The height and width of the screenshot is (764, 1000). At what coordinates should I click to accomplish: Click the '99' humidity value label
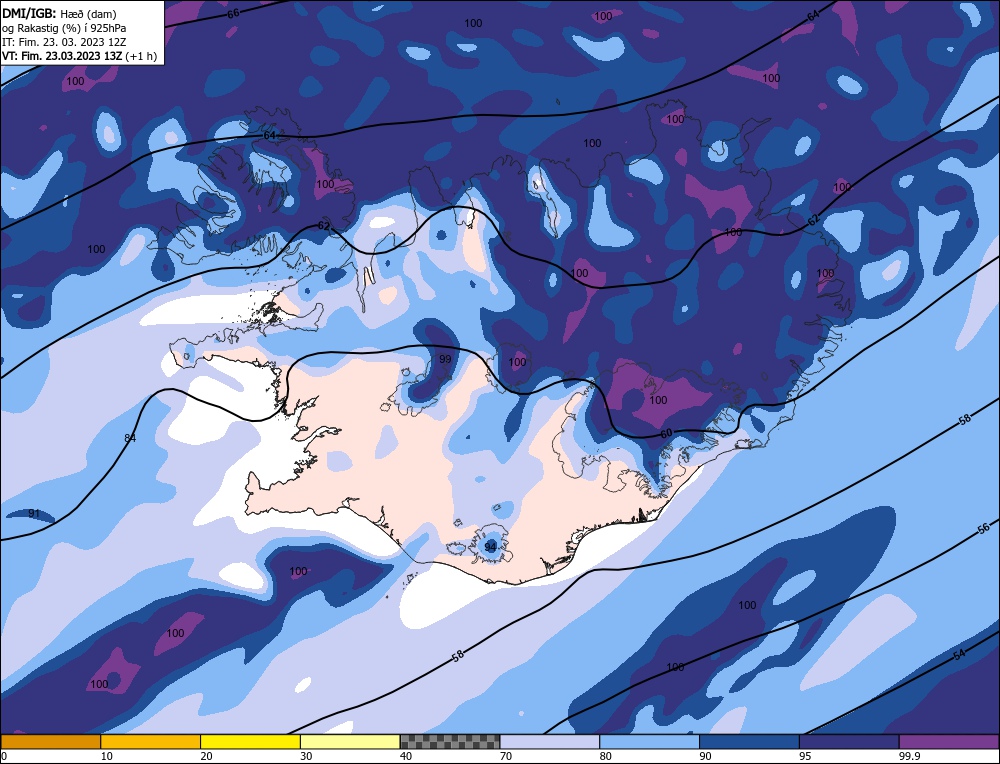445,359
